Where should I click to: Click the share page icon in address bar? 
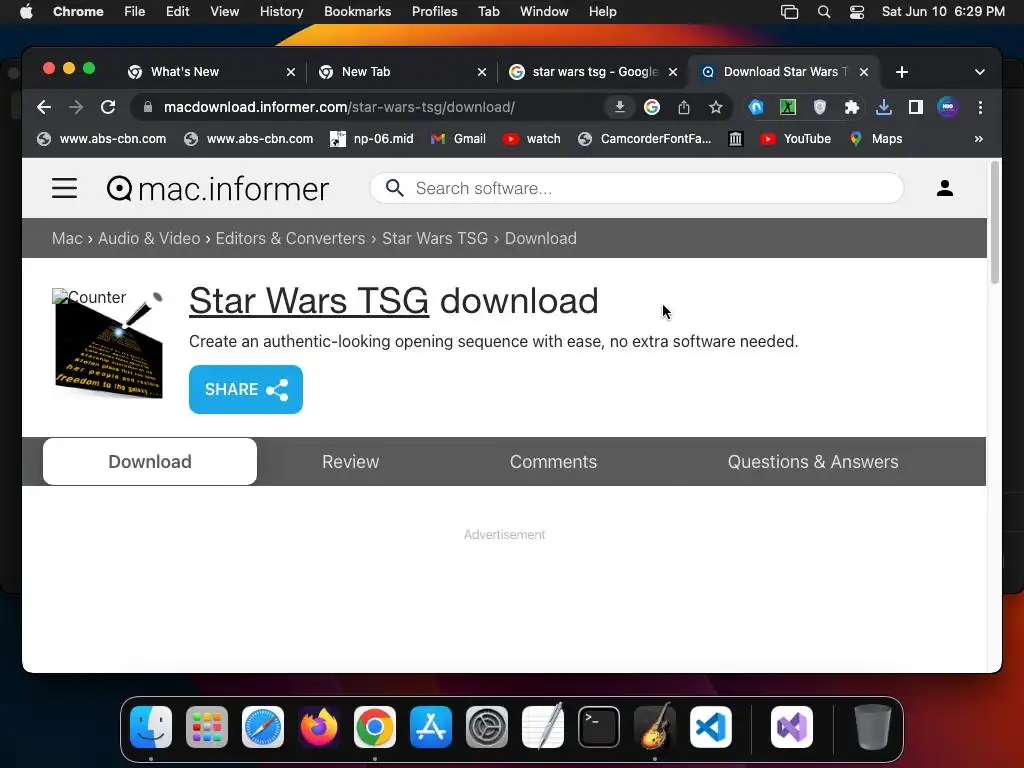tap(684, 107)
